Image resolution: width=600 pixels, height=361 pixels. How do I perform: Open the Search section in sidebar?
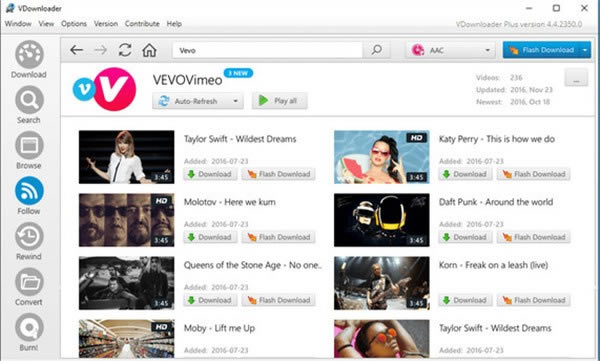pyautogui.click(x=29, y=105)
